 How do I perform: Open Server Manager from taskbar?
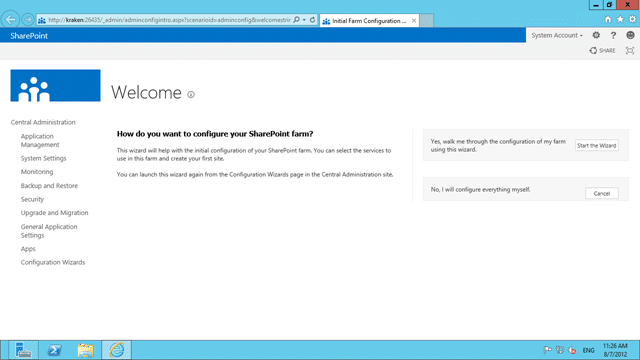(23, 350)
